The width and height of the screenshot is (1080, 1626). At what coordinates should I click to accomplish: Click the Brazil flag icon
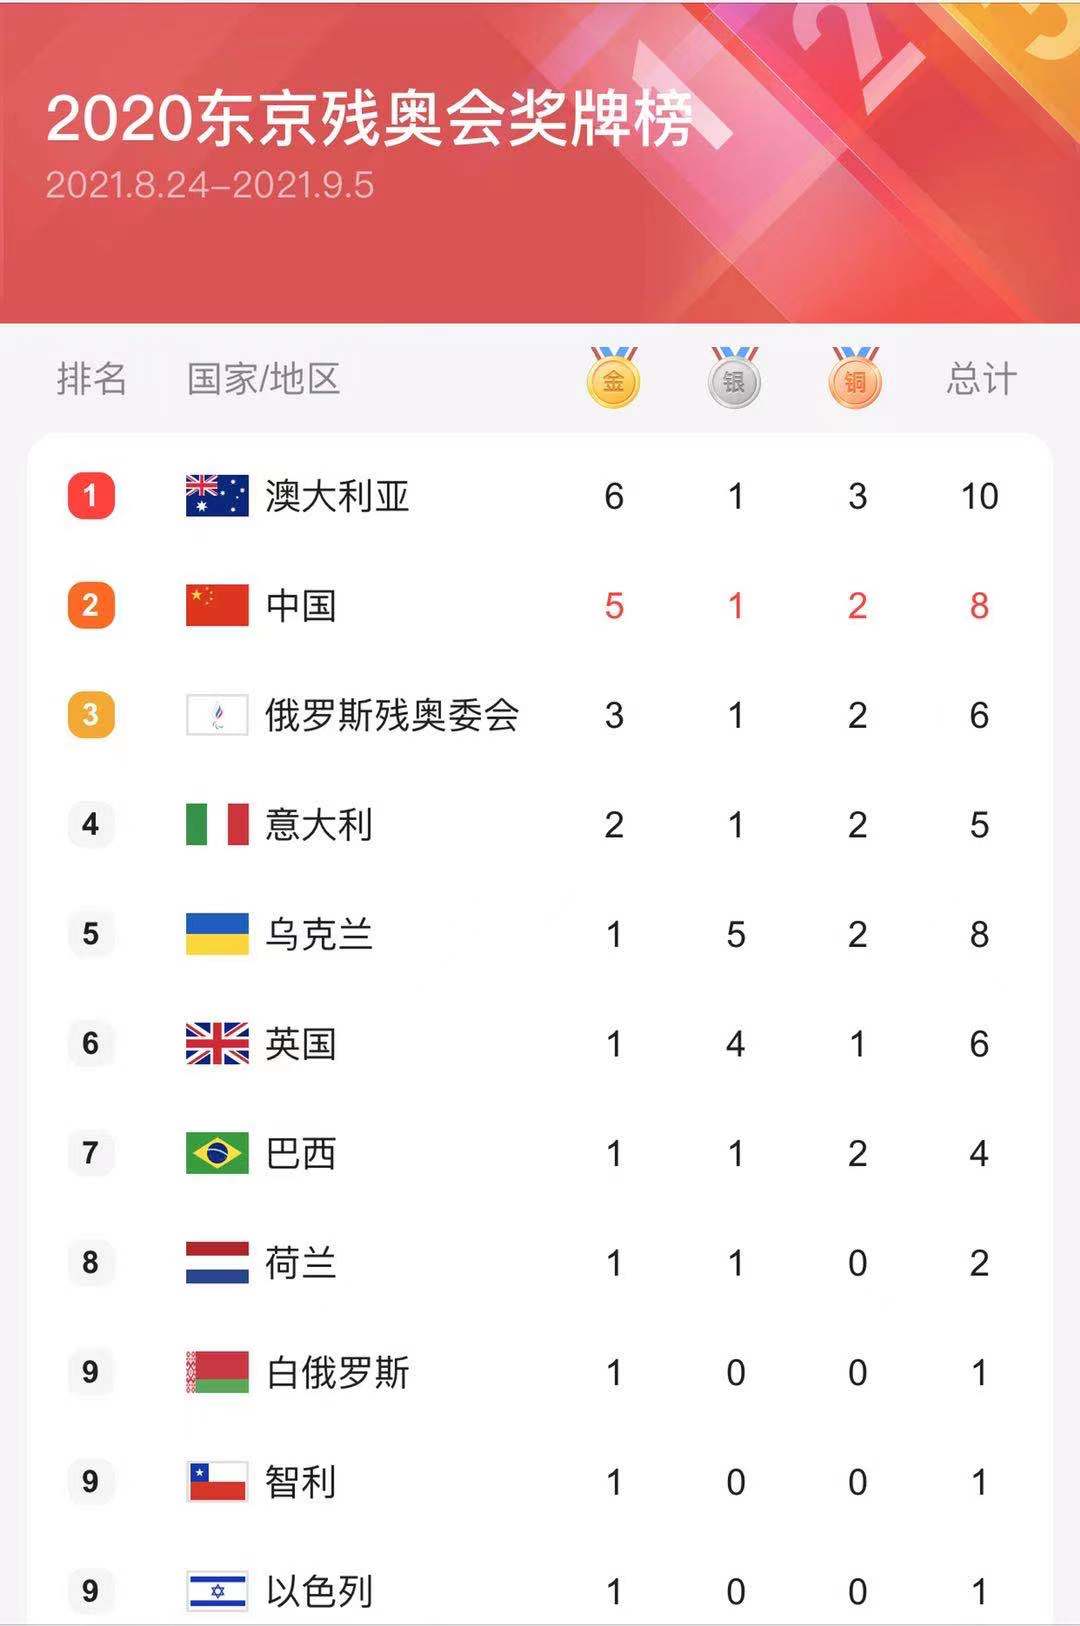(217, 1153)
